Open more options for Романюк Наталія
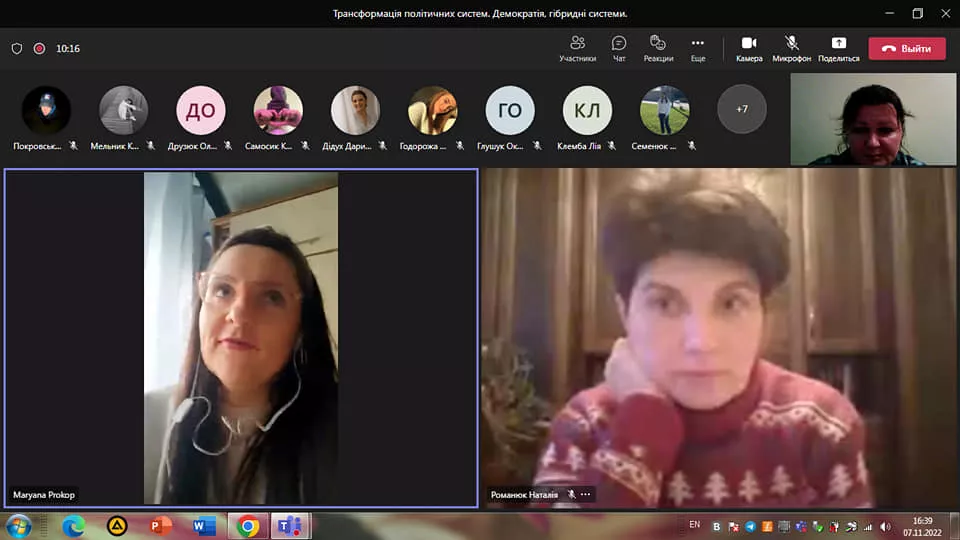 (586, 494)
